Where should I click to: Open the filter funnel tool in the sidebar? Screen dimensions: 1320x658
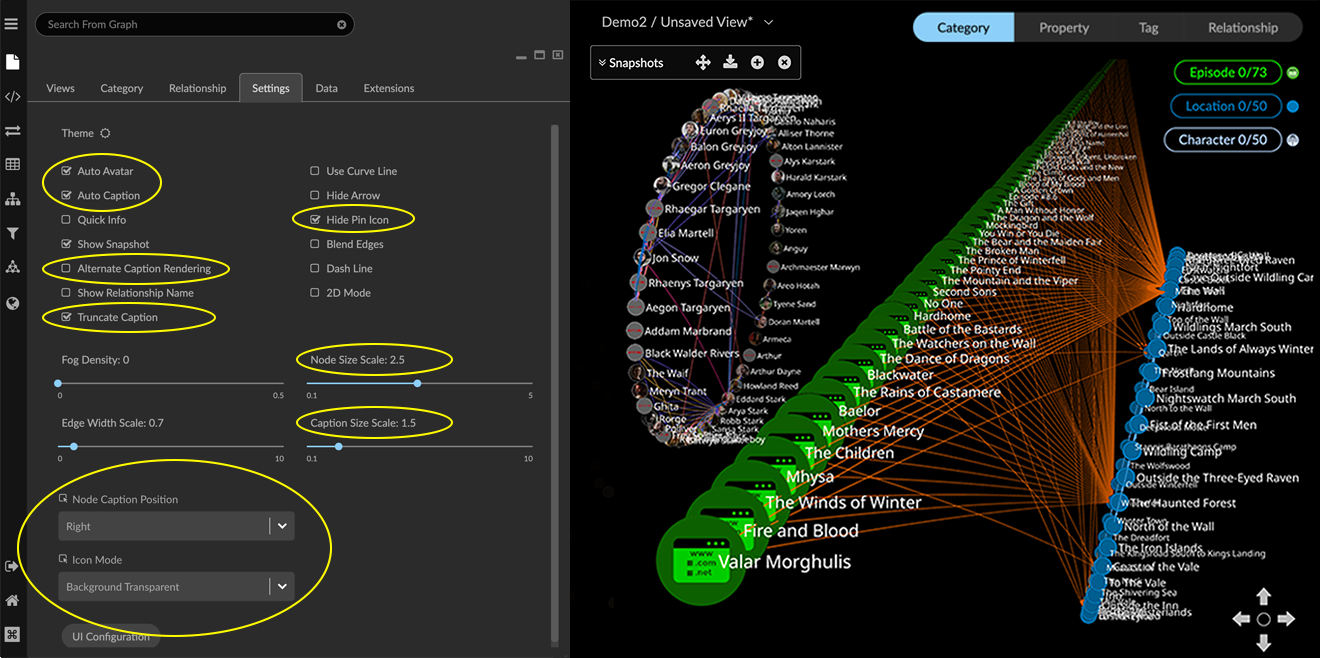pyautogui.click(x=12, y=233)
